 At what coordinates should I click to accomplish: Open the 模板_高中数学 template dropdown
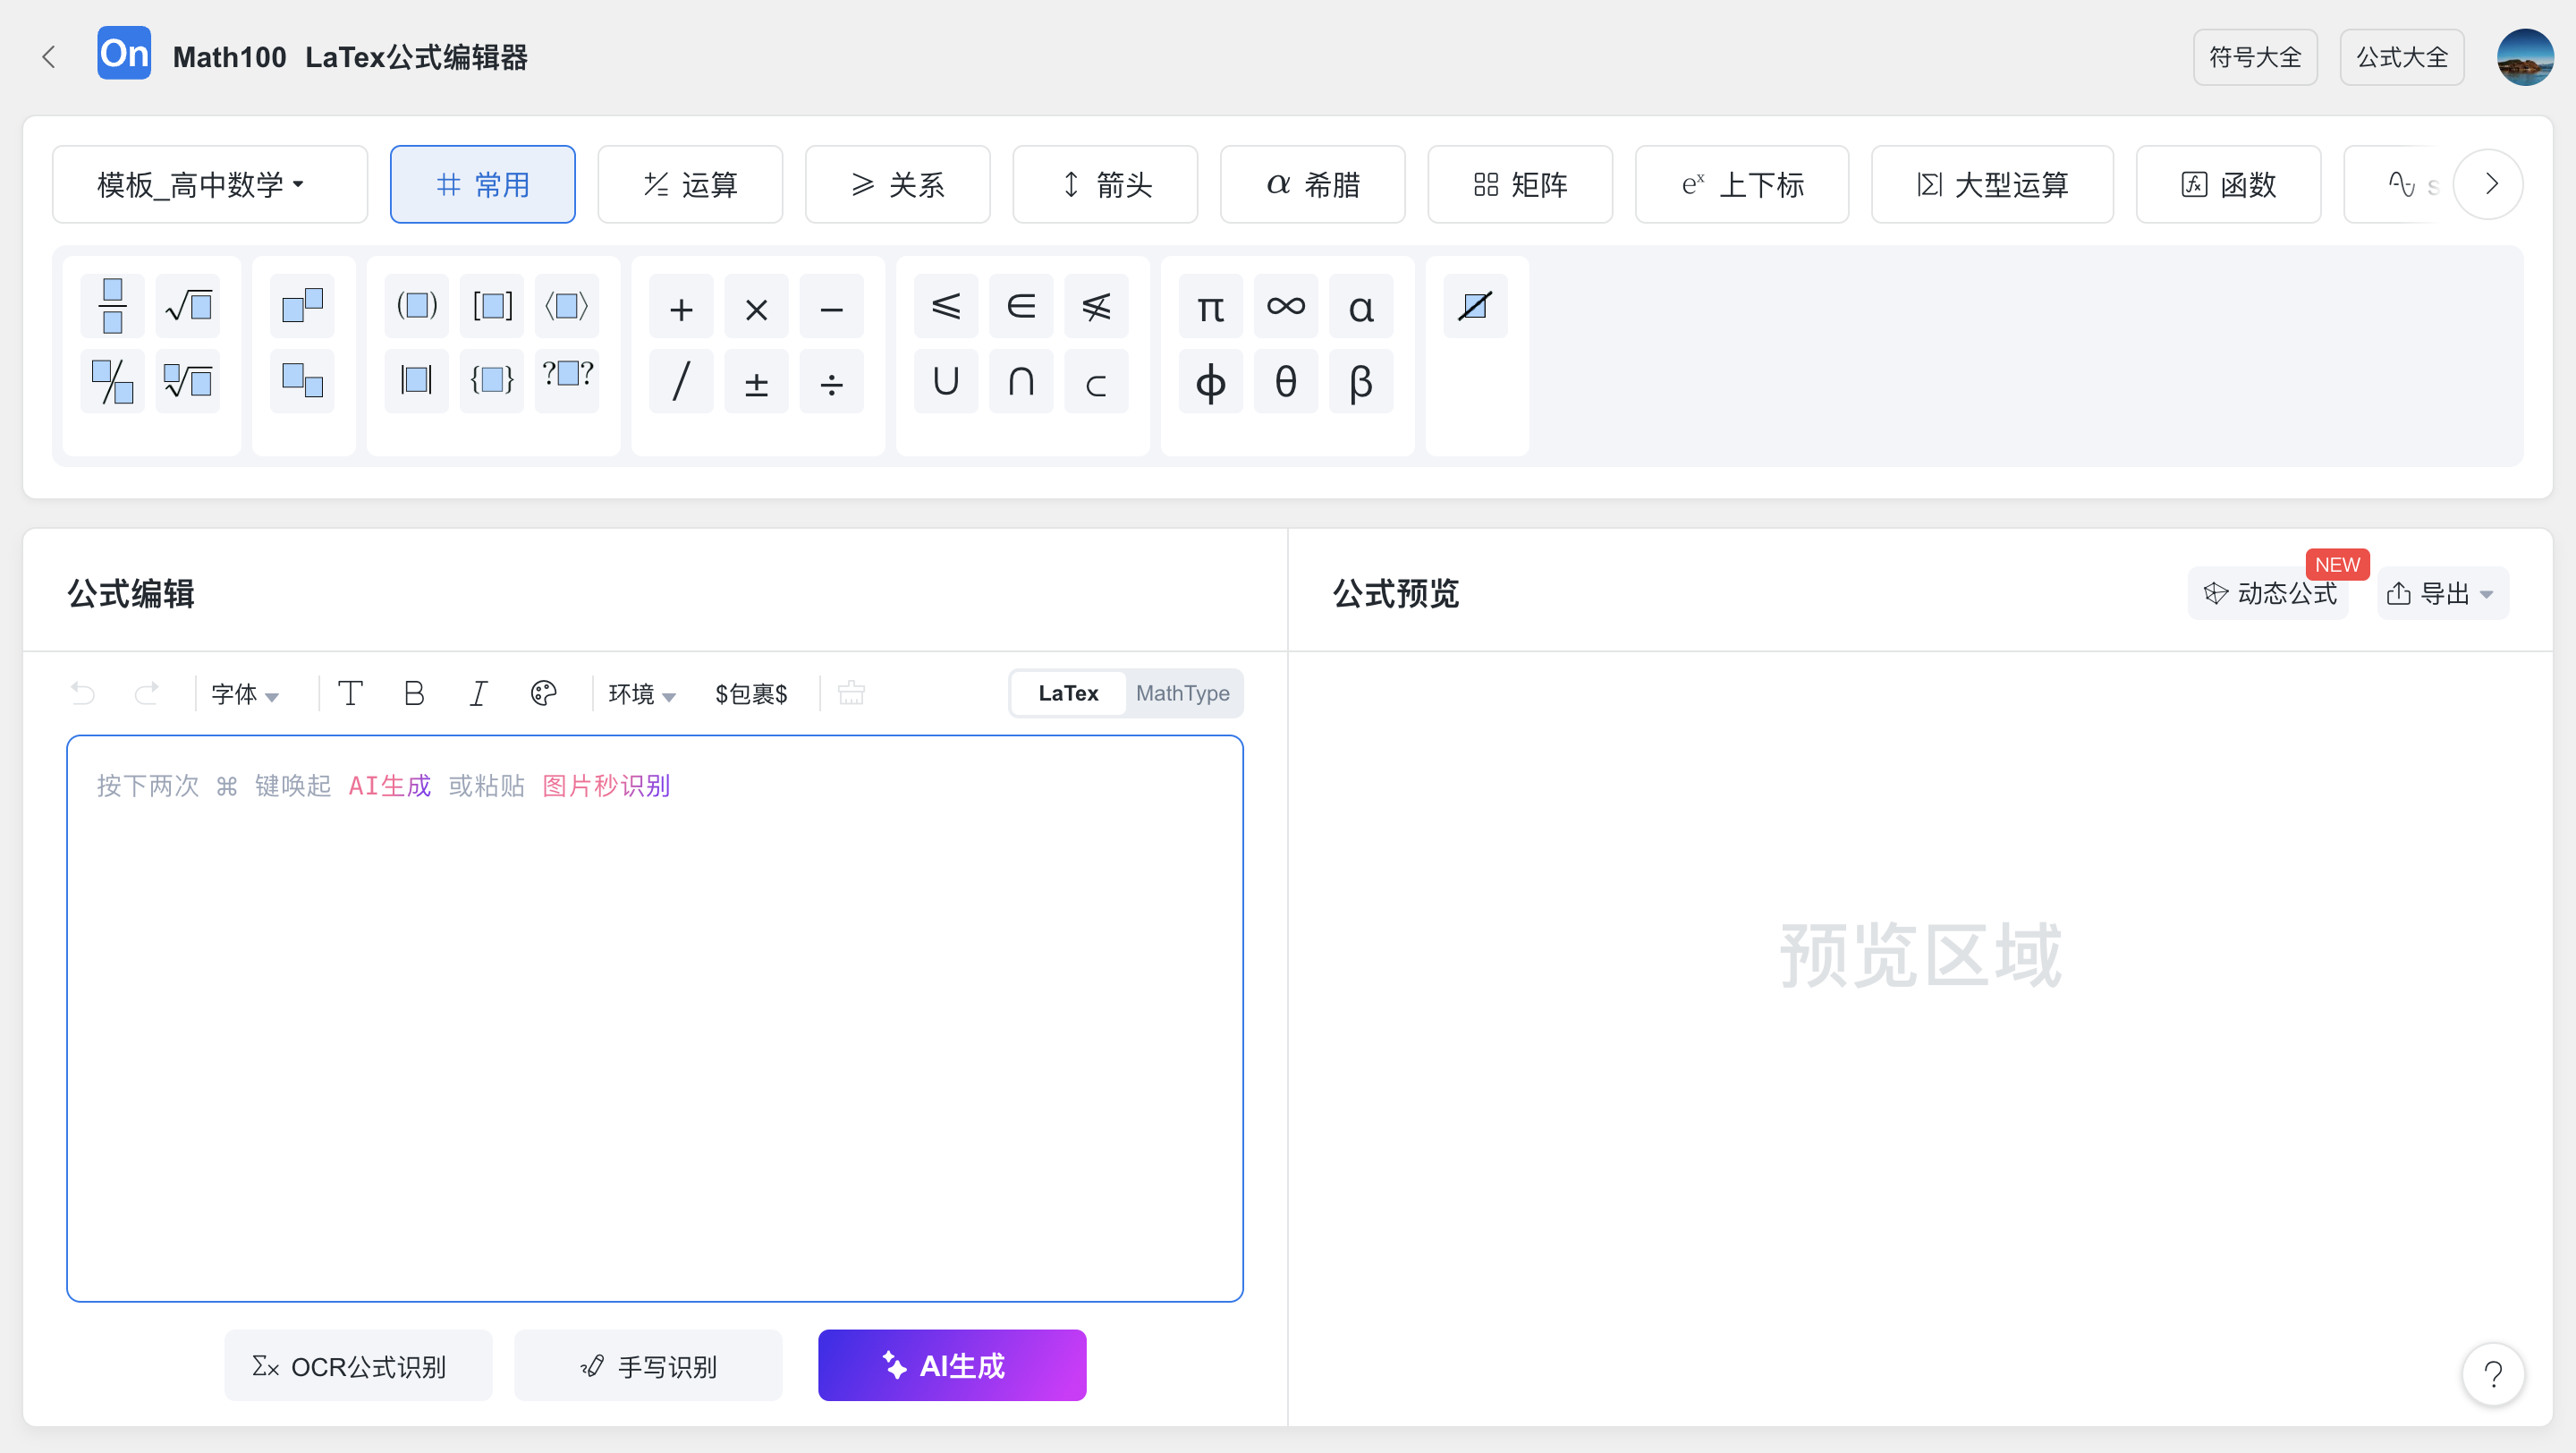209,184
